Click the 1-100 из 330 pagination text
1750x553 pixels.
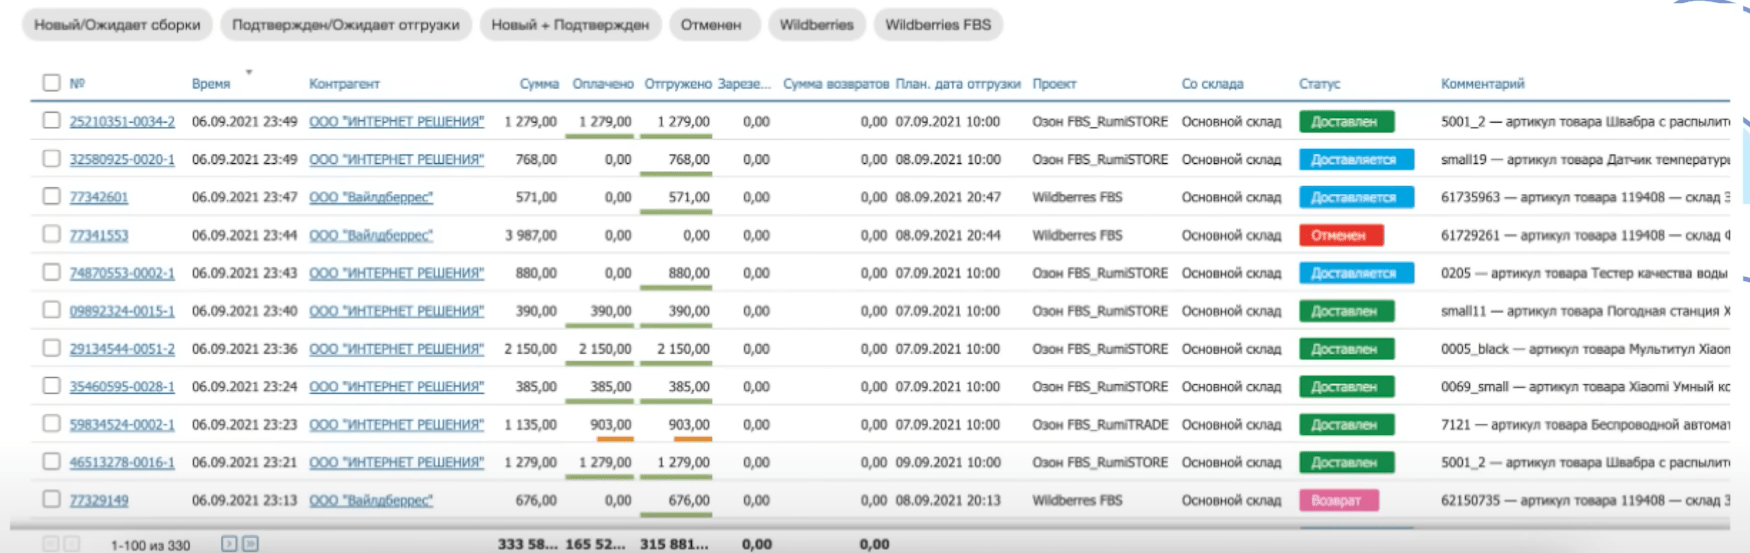pyautogui.click(x=150, y=545)
